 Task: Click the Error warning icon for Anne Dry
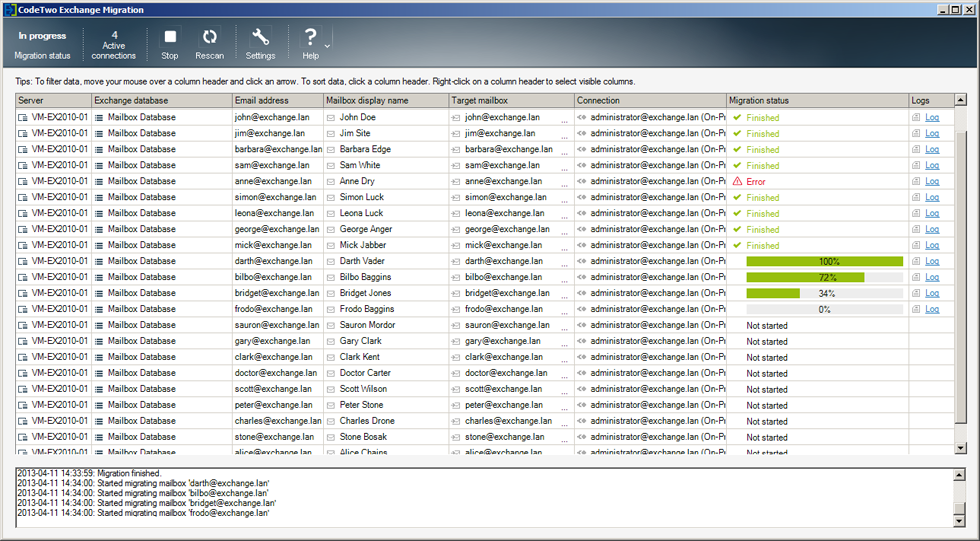coord(738,181)
